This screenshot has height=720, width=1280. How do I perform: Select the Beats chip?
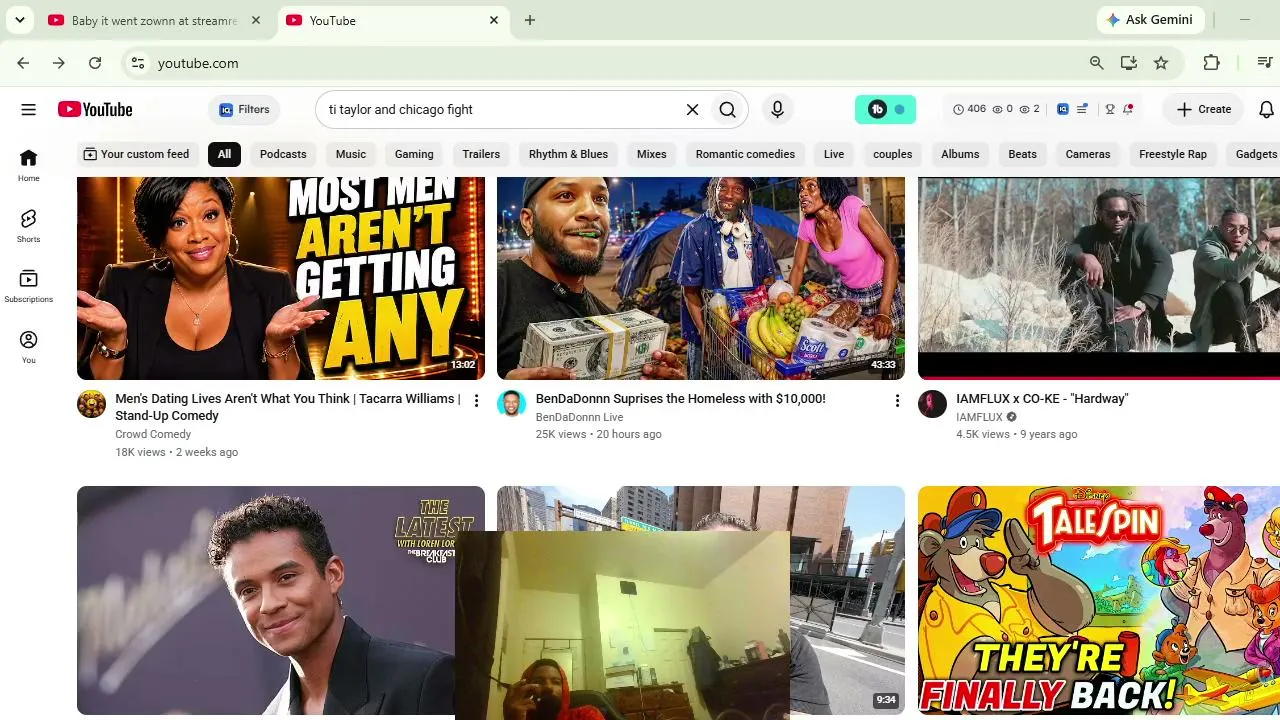1022,154
